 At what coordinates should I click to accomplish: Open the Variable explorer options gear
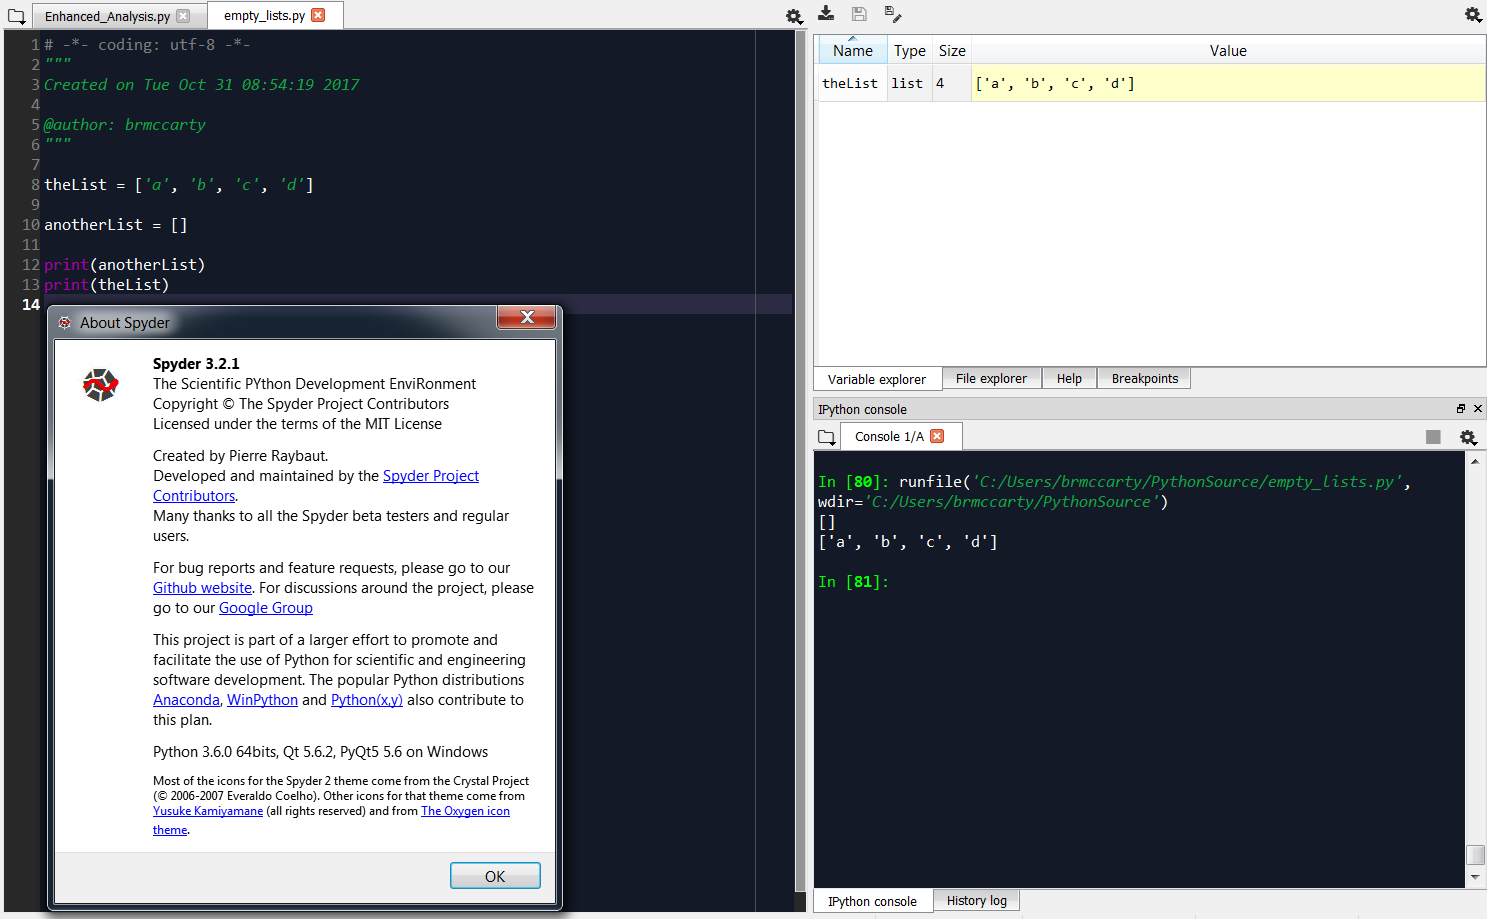point(1472,15)
